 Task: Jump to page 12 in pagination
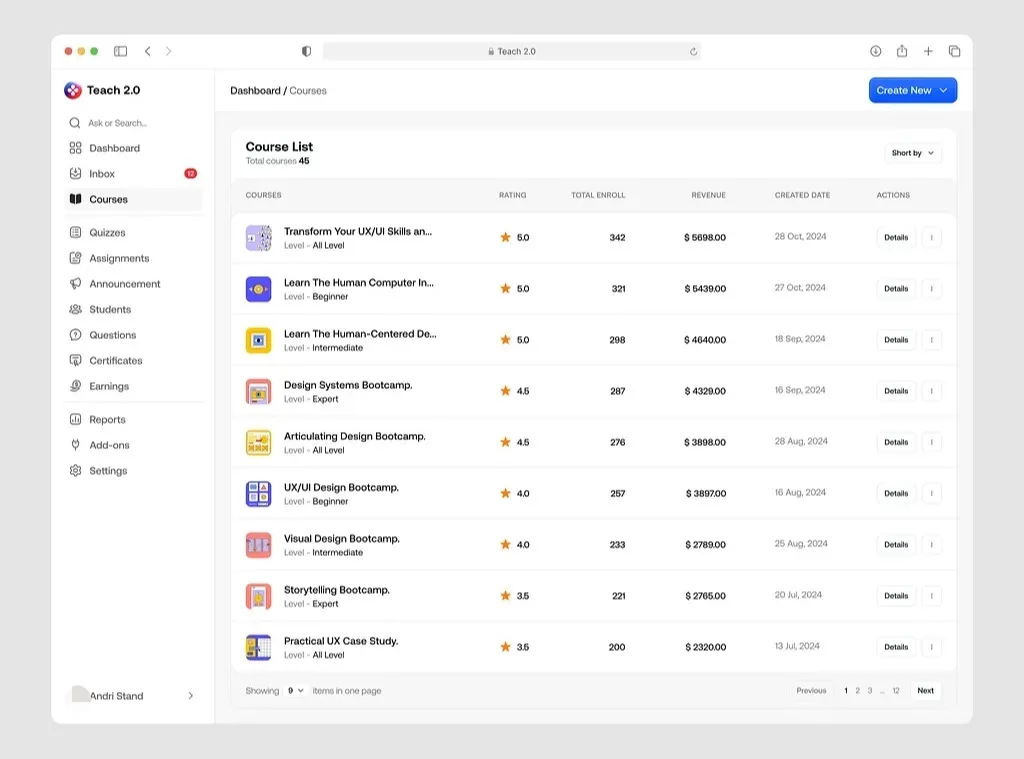[896, 690]
